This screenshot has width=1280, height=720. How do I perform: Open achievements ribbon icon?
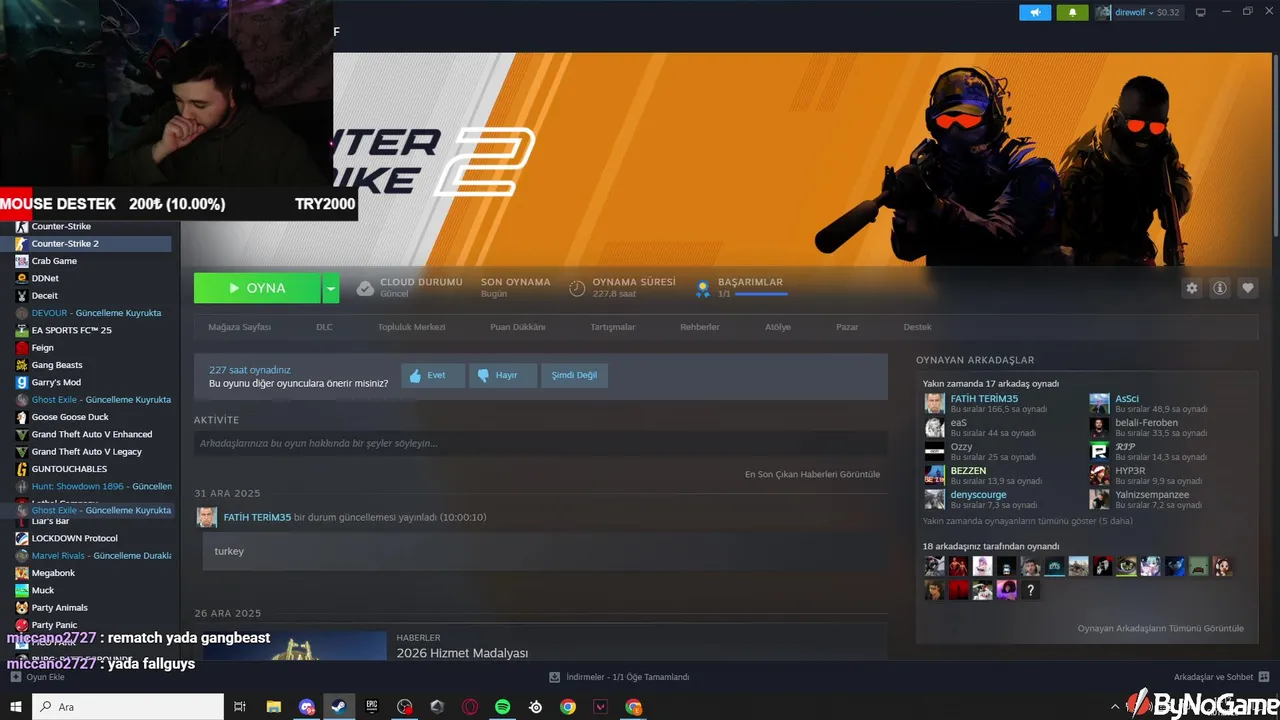tap(703, 288)
